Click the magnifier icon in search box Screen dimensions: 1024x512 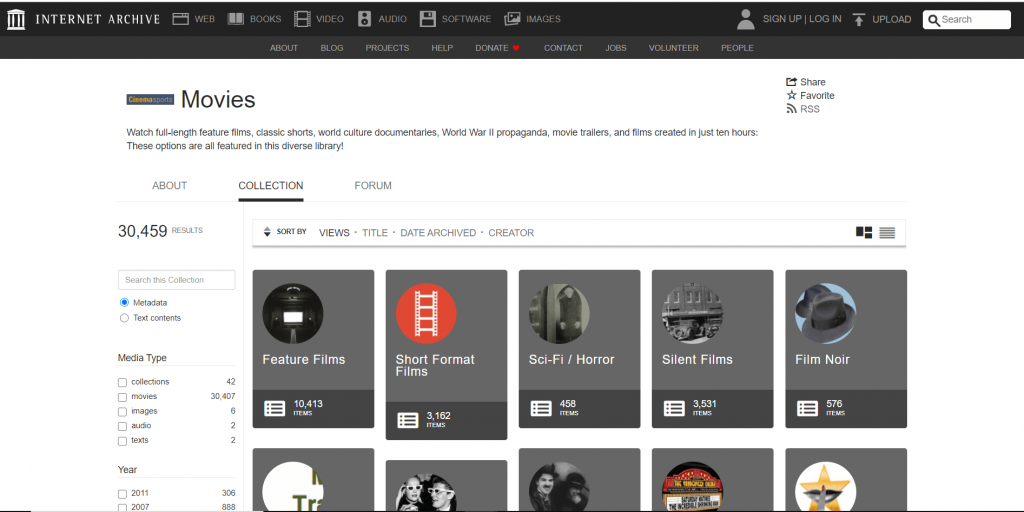934,20
